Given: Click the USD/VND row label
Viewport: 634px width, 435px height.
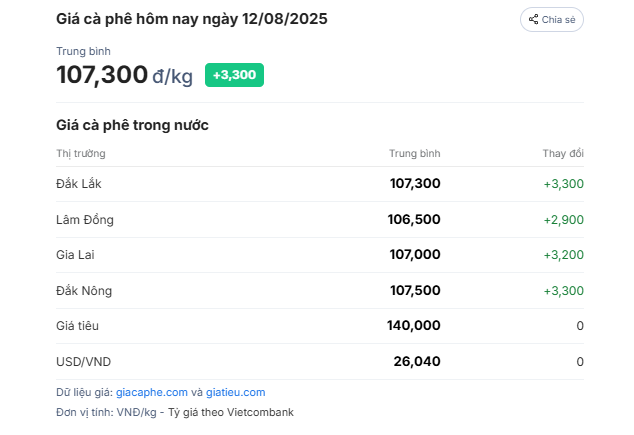Looking at the screenshot, I should 83,361.
